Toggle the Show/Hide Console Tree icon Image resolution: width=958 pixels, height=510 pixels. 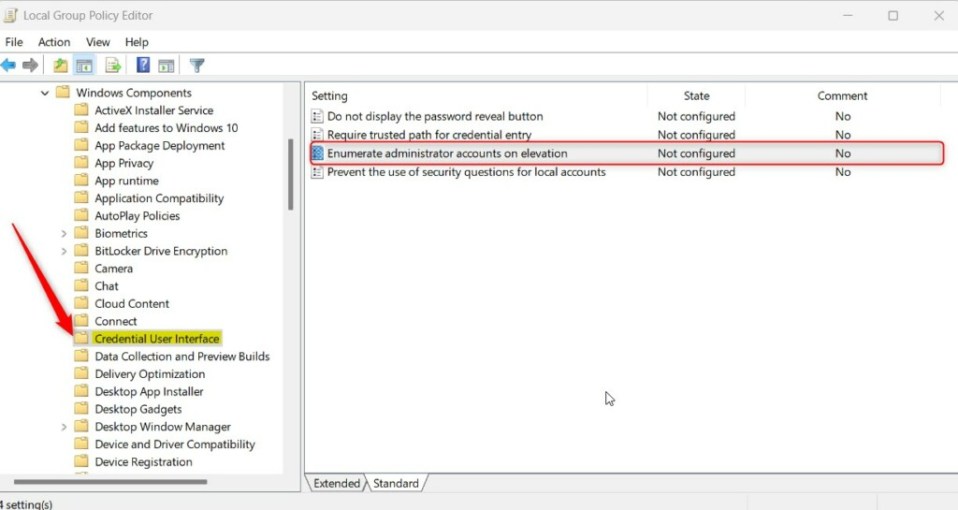pyautogui.click(x=84, y=65)
